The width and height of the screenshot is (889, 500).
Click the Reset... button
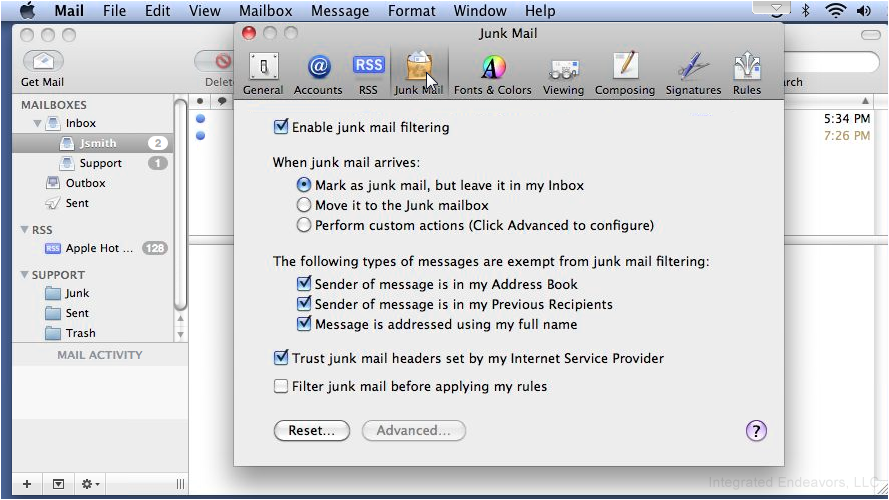coord(312,430)
